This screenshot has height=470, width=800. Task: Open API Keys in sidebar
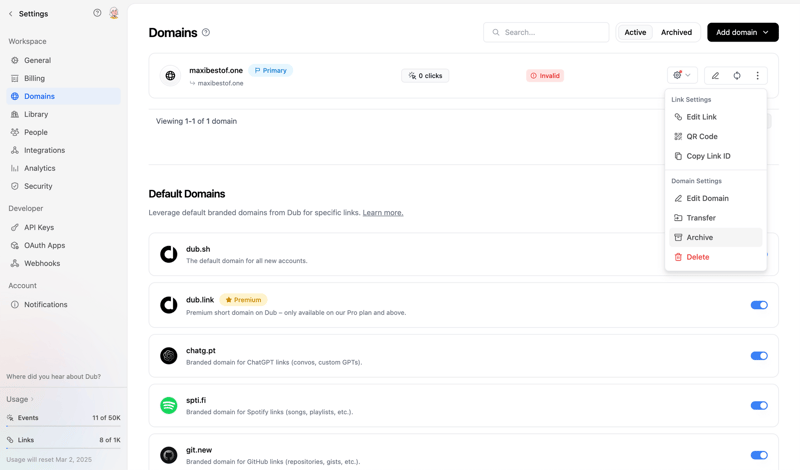pos(64,227)
